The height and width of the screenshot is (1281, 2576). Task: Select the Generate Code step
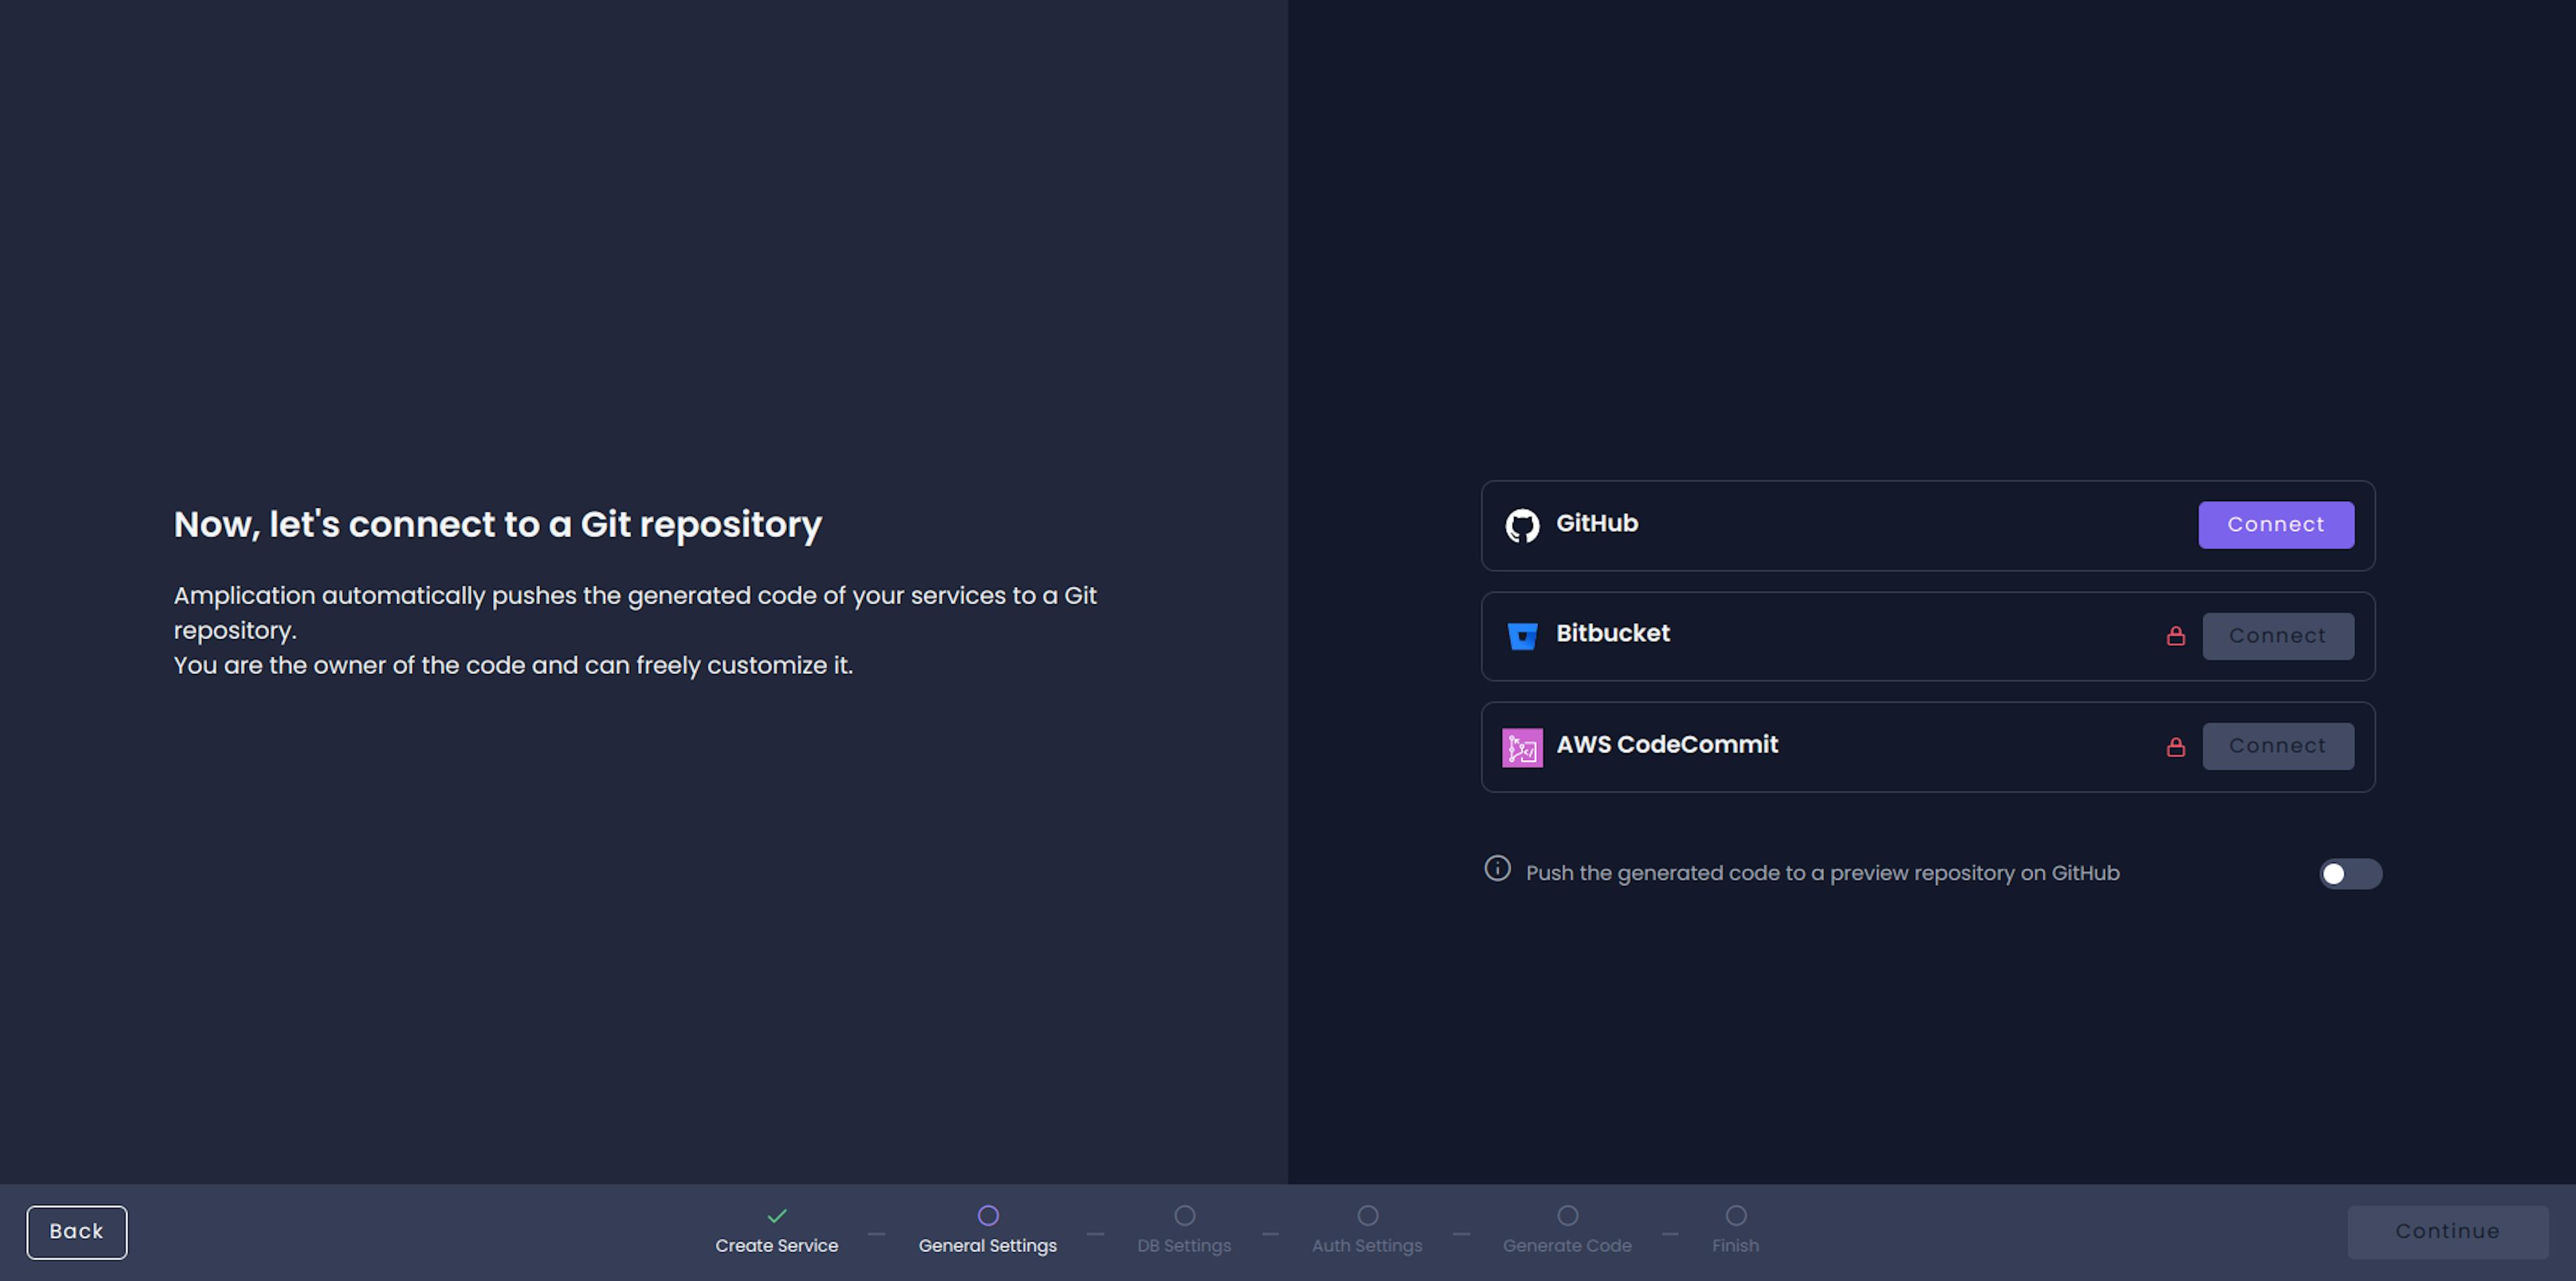pyautogui.click(x=1567, y=1230)
